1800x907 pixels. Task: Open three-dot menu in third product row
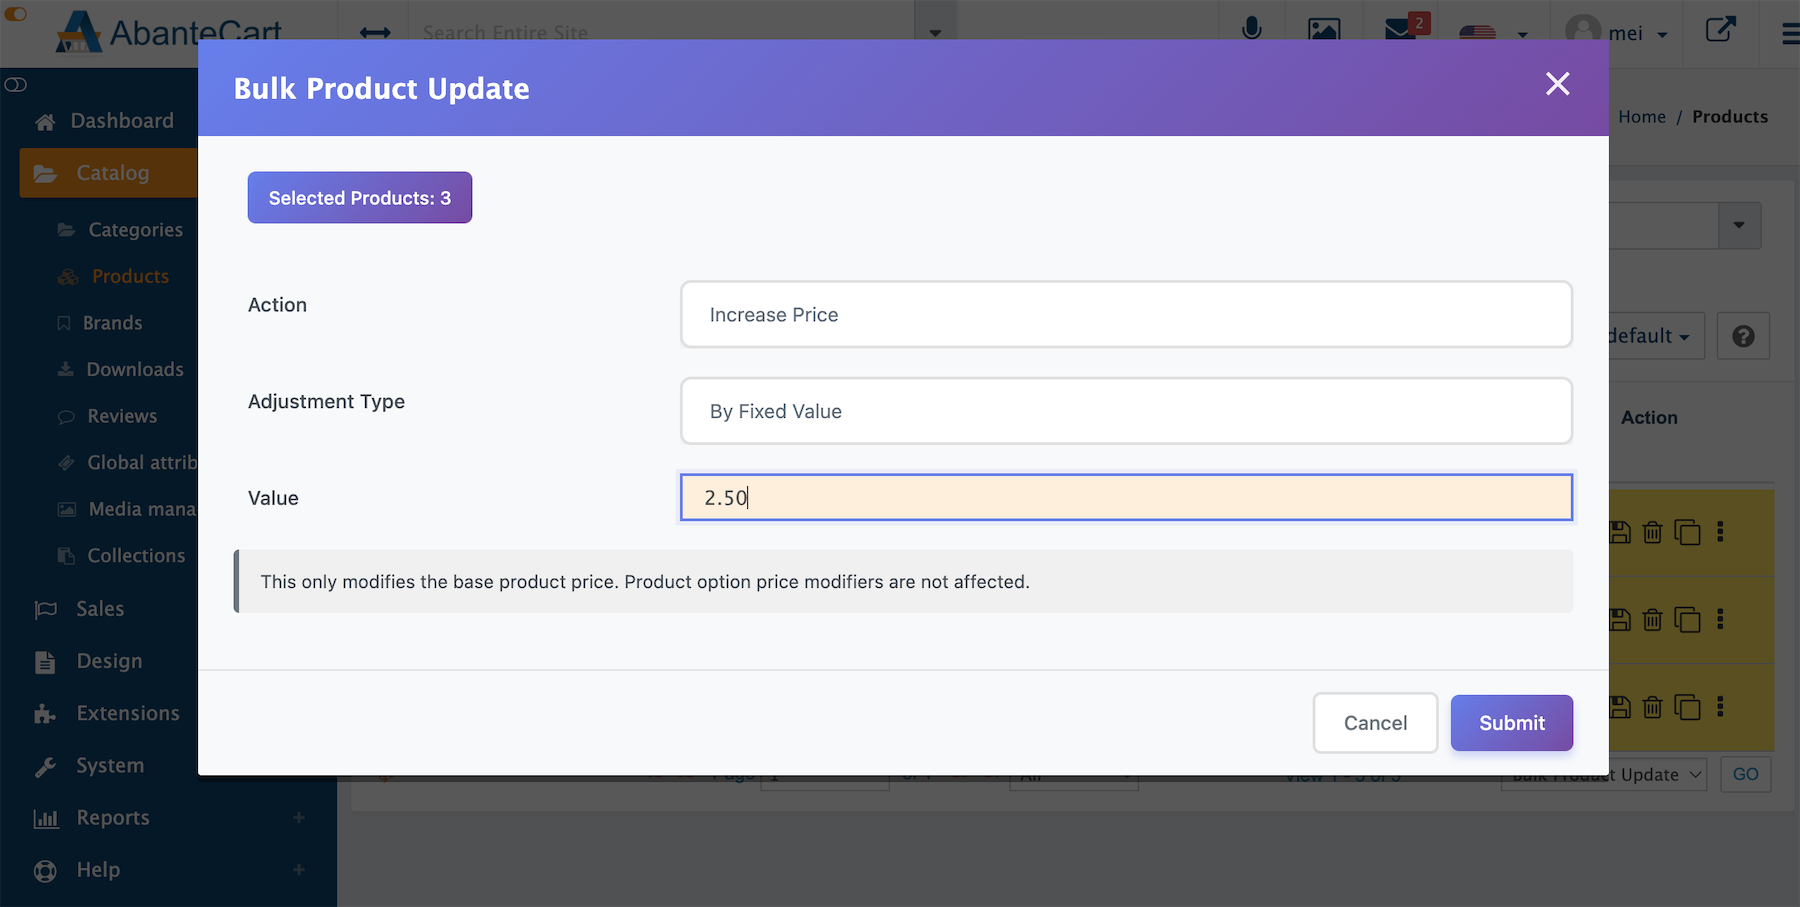point(1720,707)
